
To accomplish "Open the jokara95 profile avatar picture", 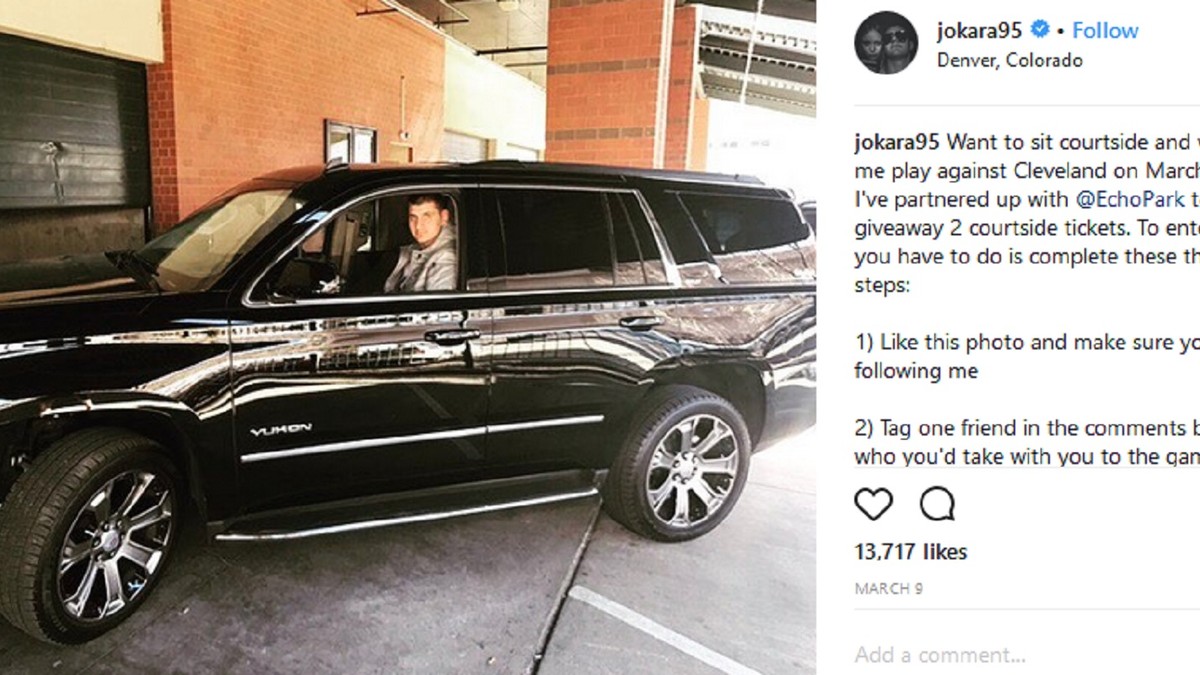I will [886, 43].
